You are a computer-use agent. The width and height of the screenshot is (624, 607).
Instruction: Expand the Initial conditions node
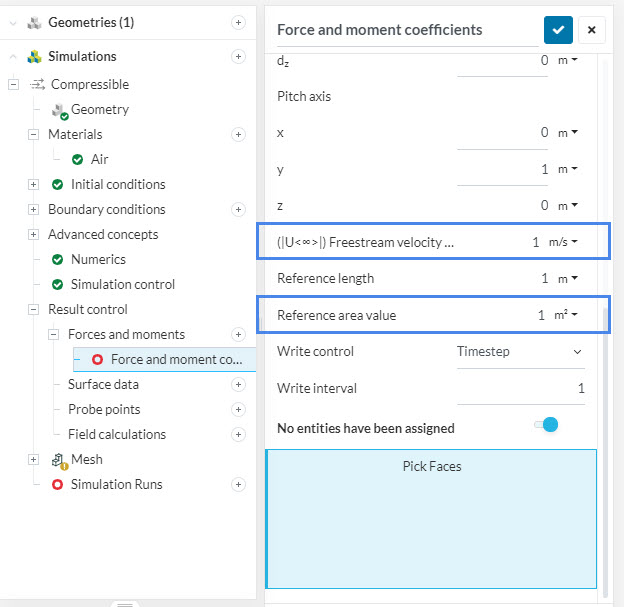point(33,184)
